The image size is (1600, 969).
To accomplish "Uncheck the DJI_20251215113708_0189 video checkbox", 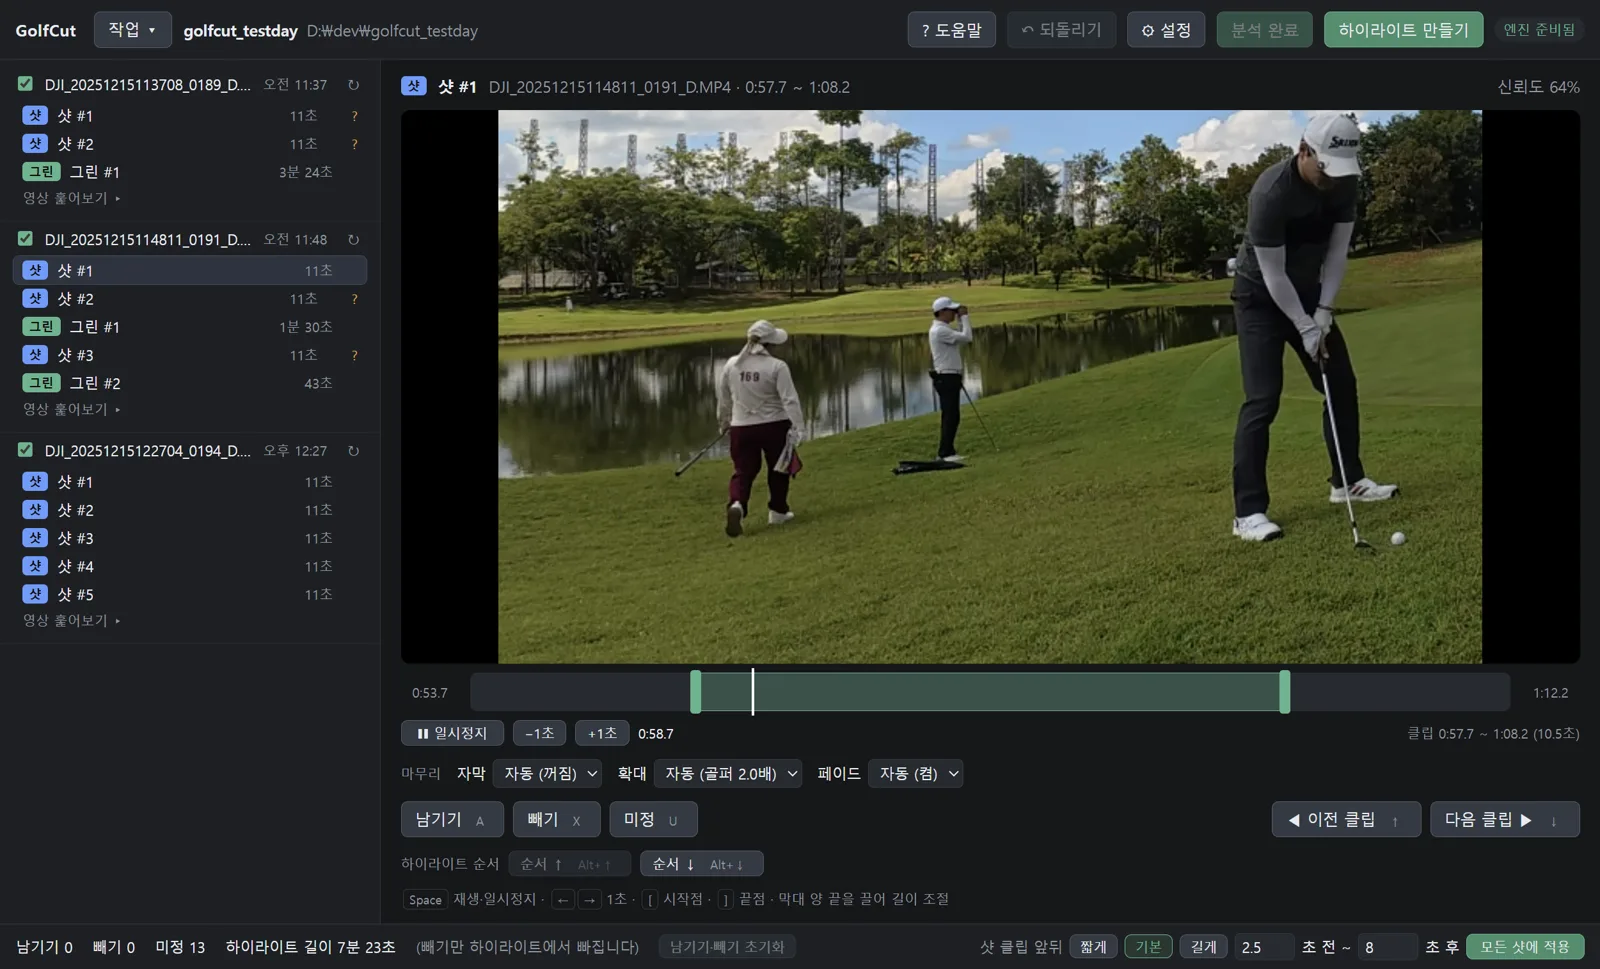I will click(25, 84).
